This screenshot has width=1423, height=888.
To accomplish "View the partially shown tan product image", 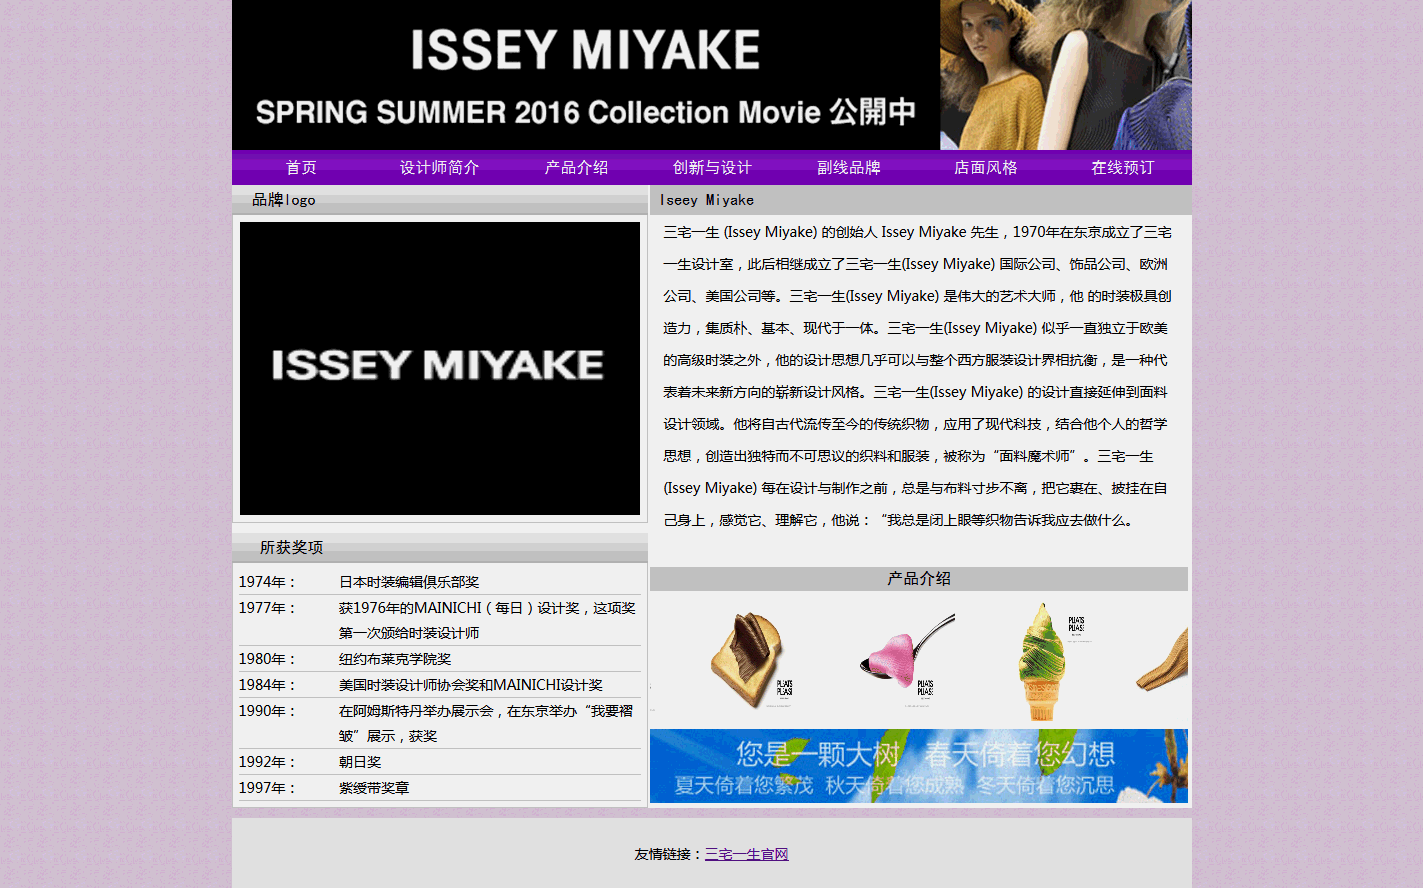I will 1163,661.
